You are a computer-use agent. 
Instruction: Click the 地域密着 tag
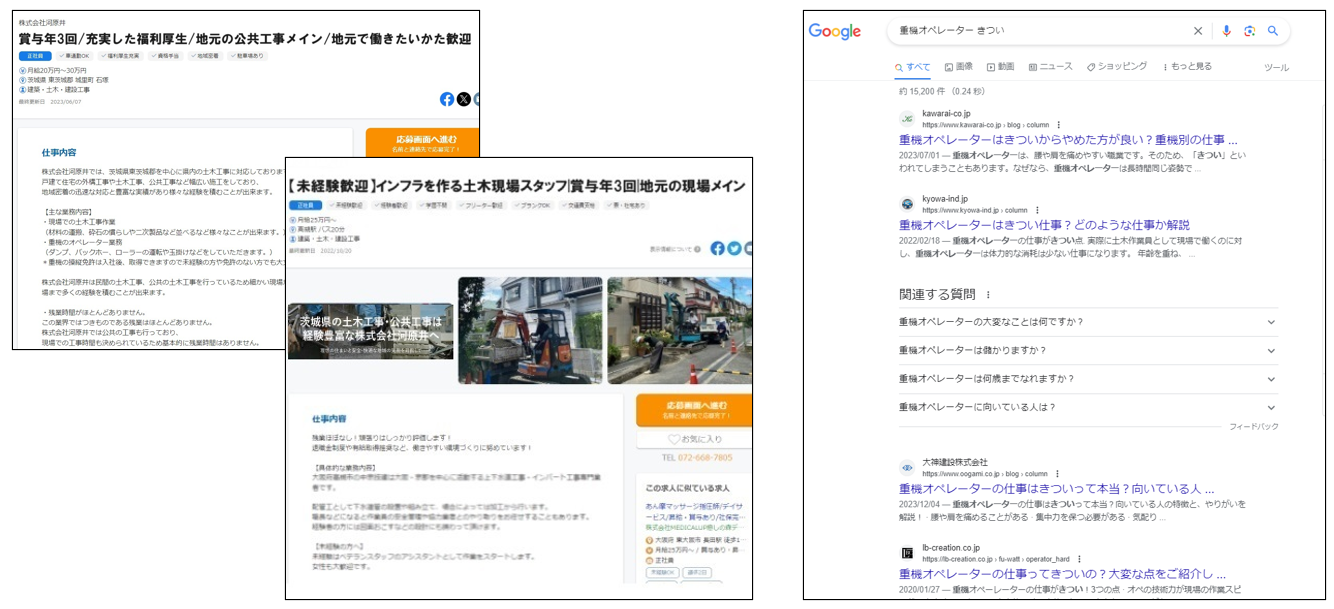[206, 57]
